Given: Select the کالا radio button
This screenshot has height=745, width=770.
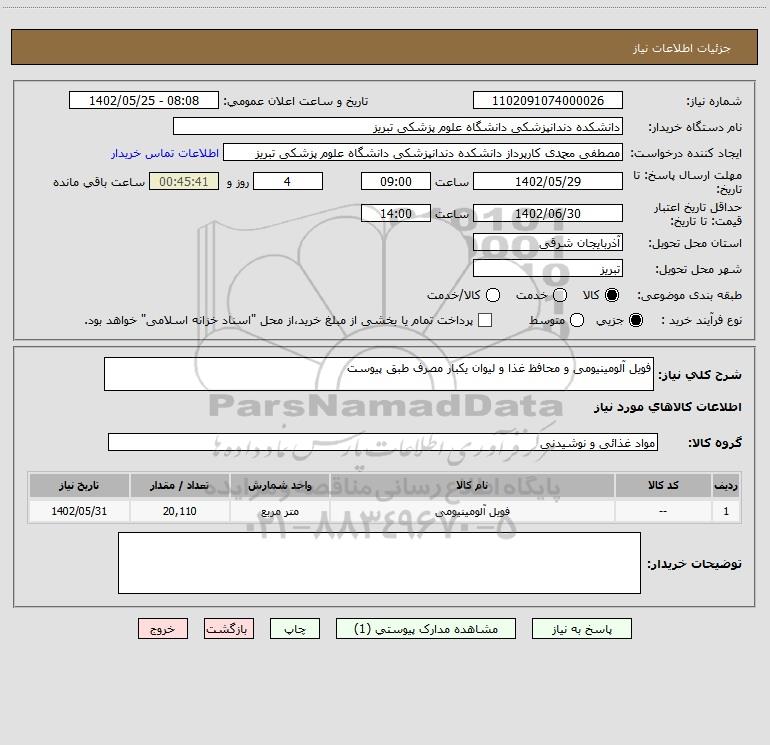Looking at the screenshot, I should coord(612,295).
